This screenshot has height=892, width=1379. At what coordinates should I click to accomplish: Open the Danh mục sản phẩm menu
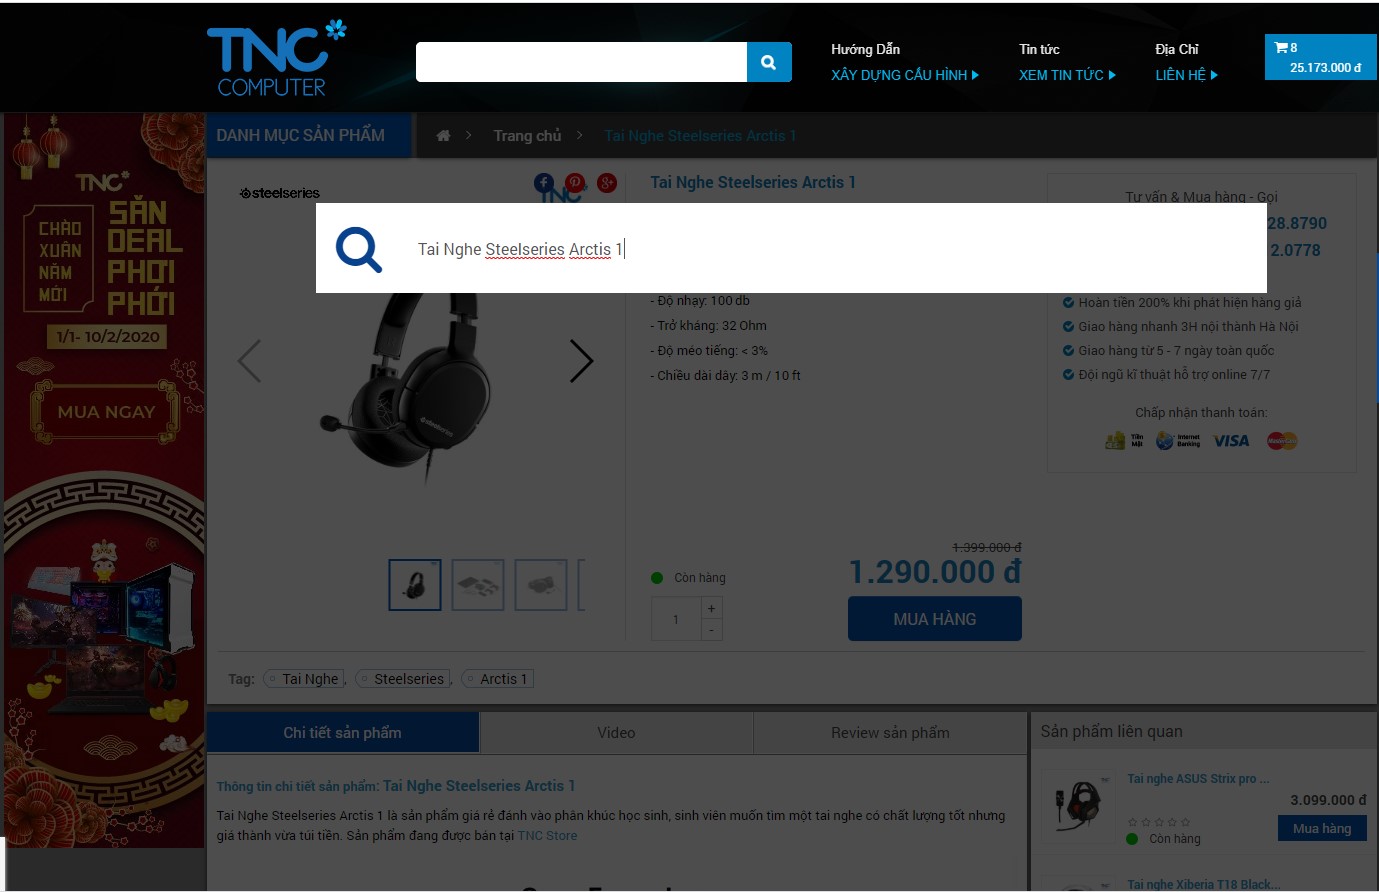pyautogui.click(x=309, y=136)
